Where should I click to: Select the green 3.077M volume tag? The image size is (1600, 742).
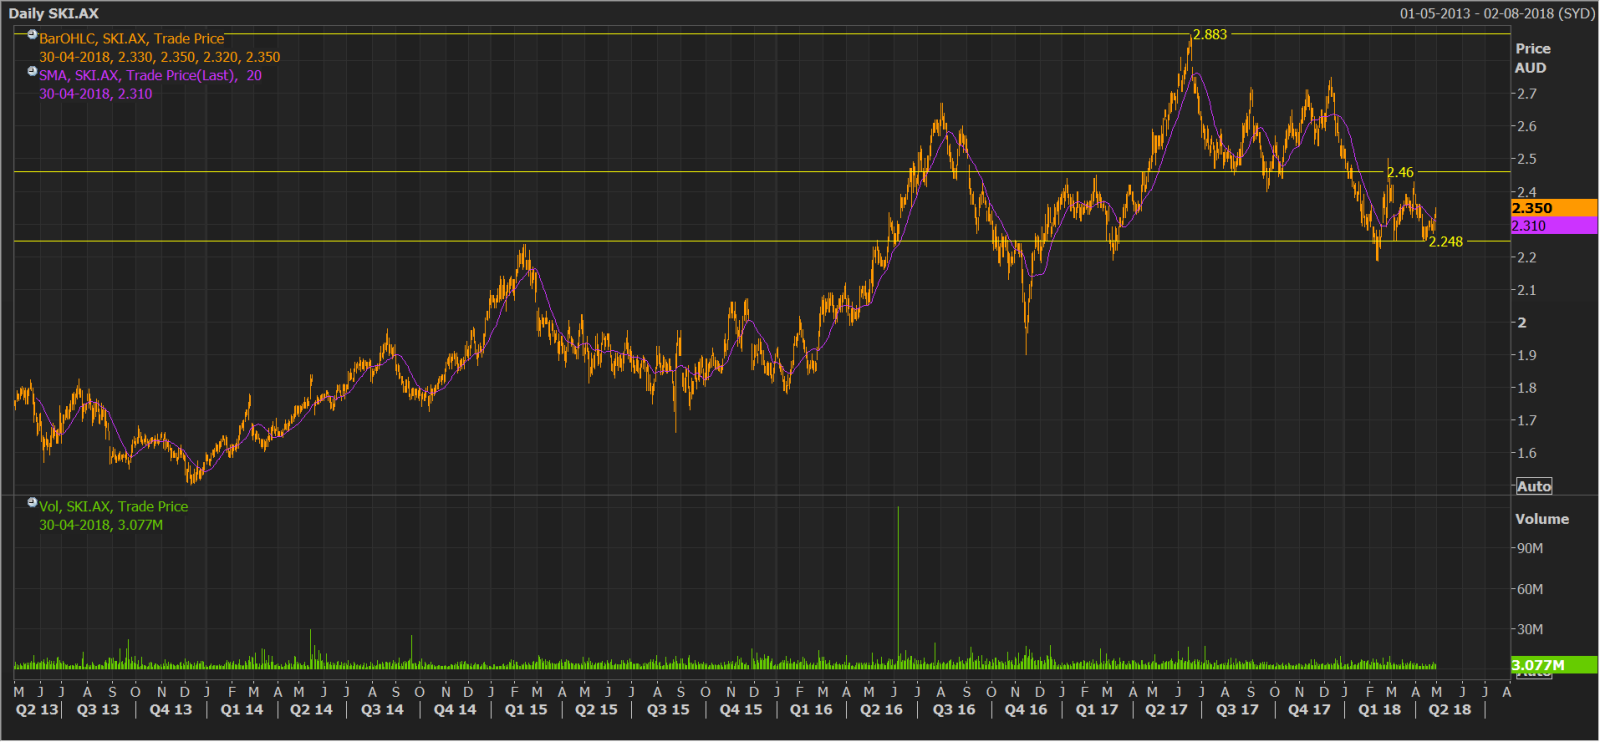1554,665
